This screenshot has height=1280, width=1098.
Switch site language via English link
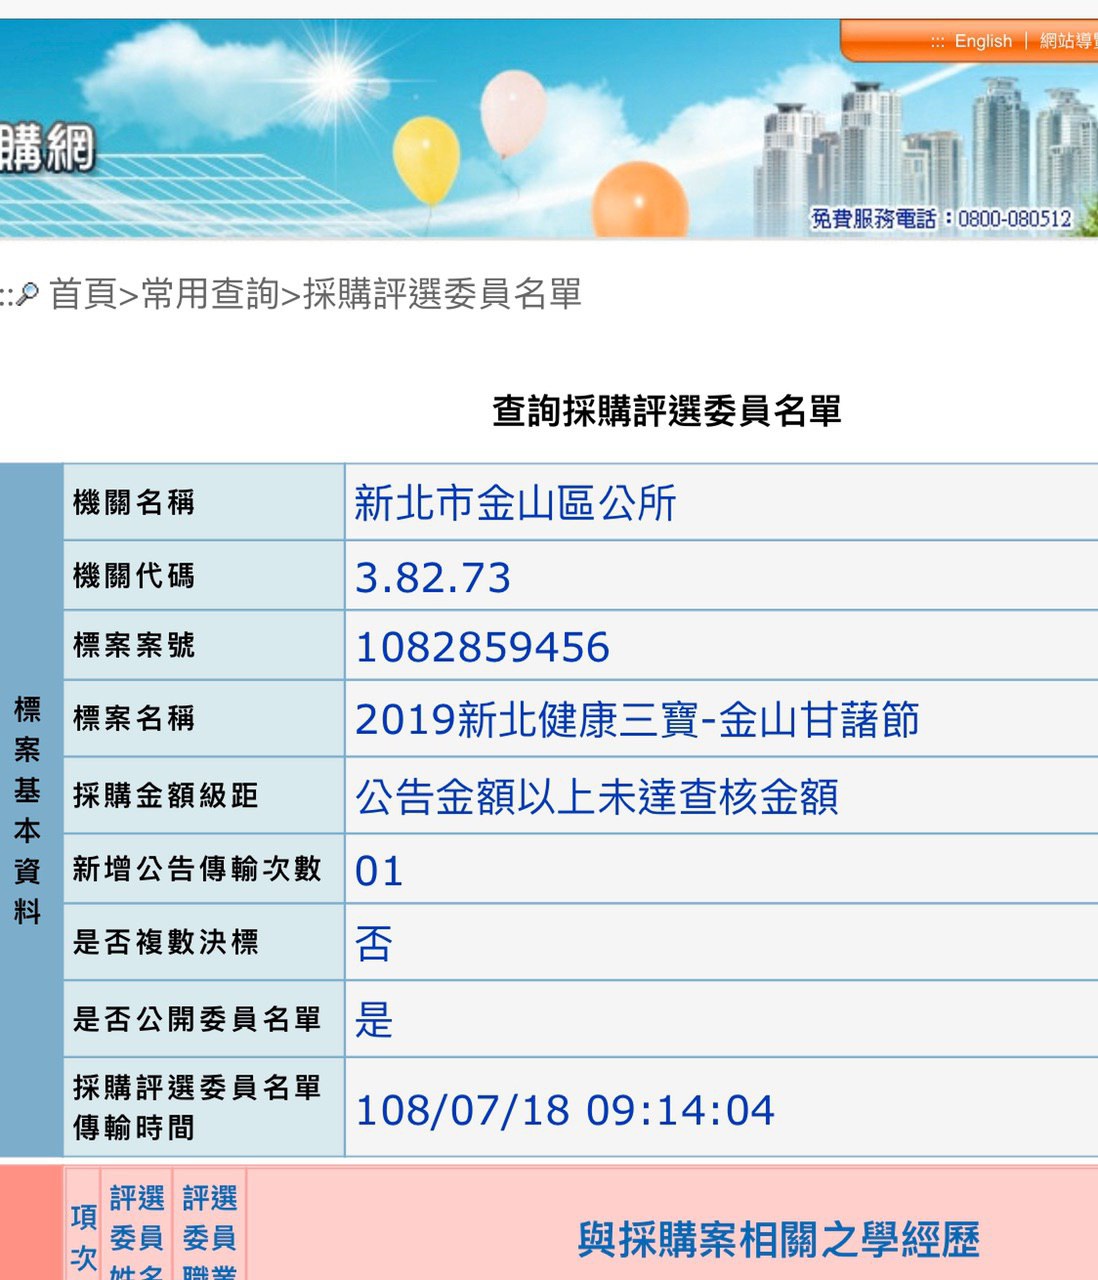[x=983, y=41]
